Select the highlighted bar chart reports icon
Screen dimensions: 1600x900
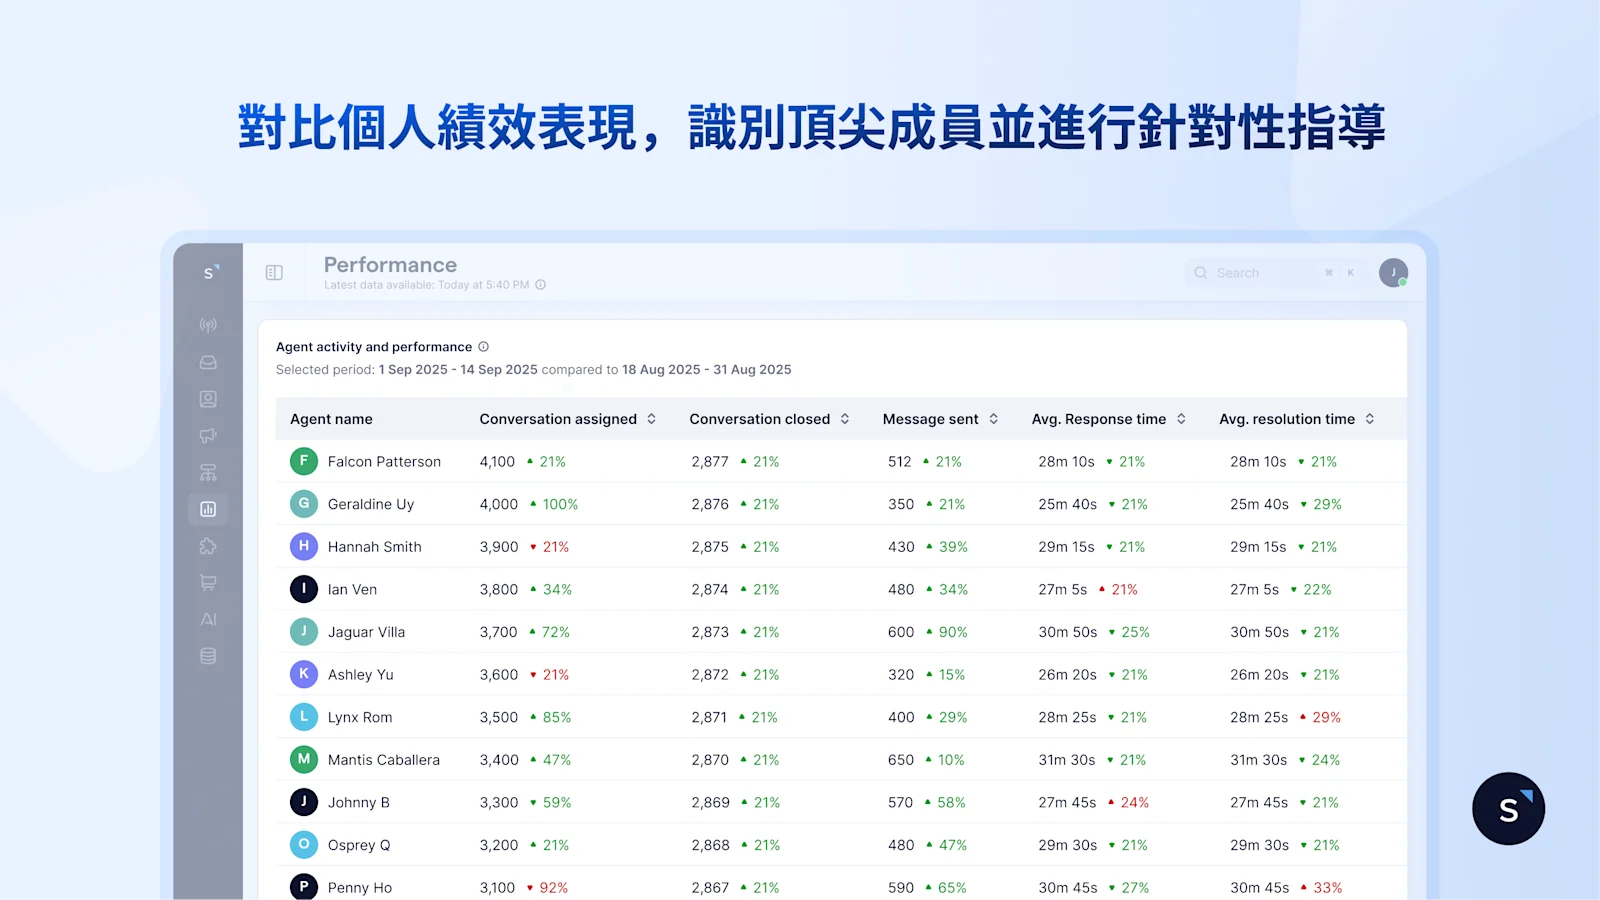coord(208,509)
